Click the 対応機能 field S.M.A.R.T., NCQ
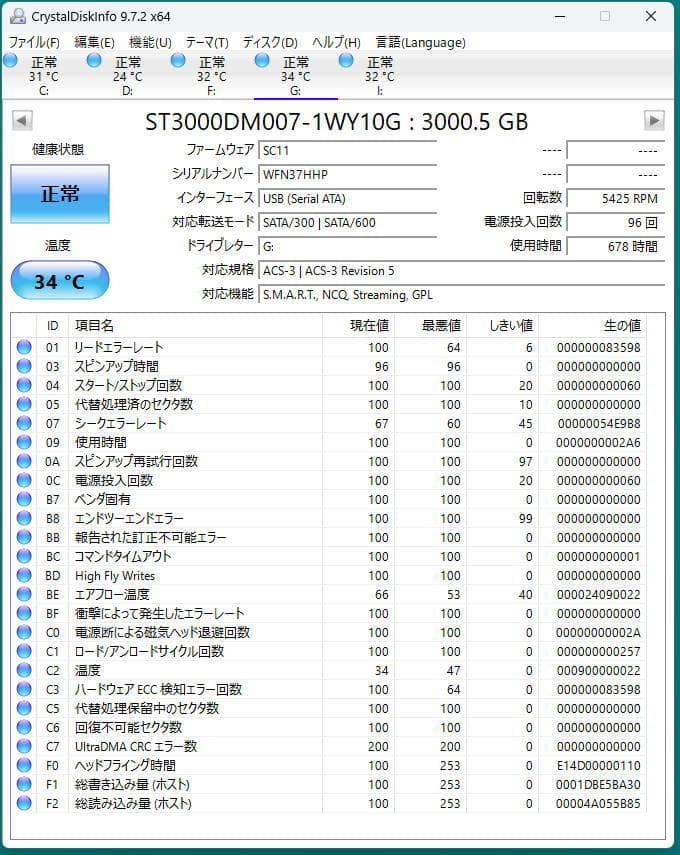 (x=461, y=294)
